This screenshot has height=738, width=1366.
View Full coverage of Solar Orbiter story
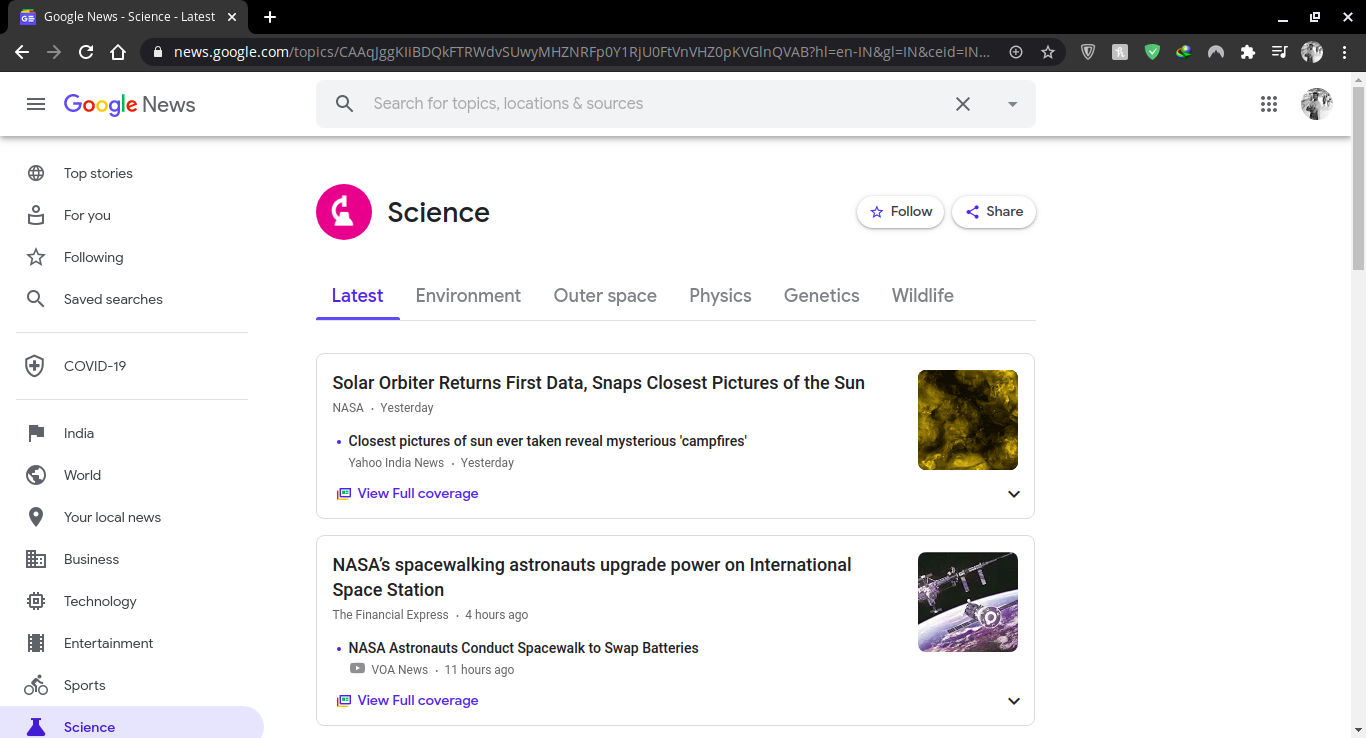click(x=407, y=493)
